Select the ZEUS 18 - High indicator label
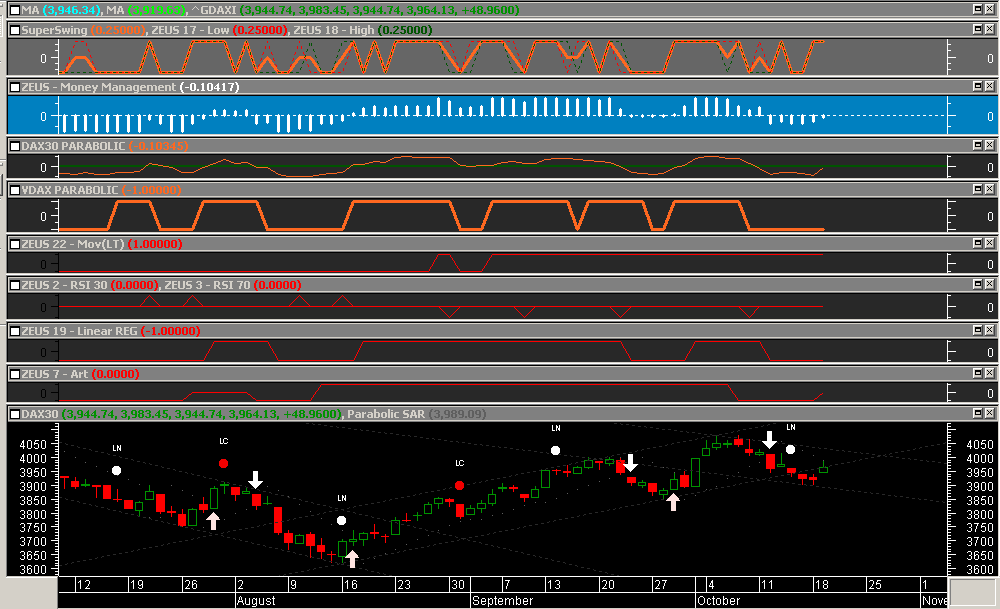 pyautogui.click(x=333, y=30)
